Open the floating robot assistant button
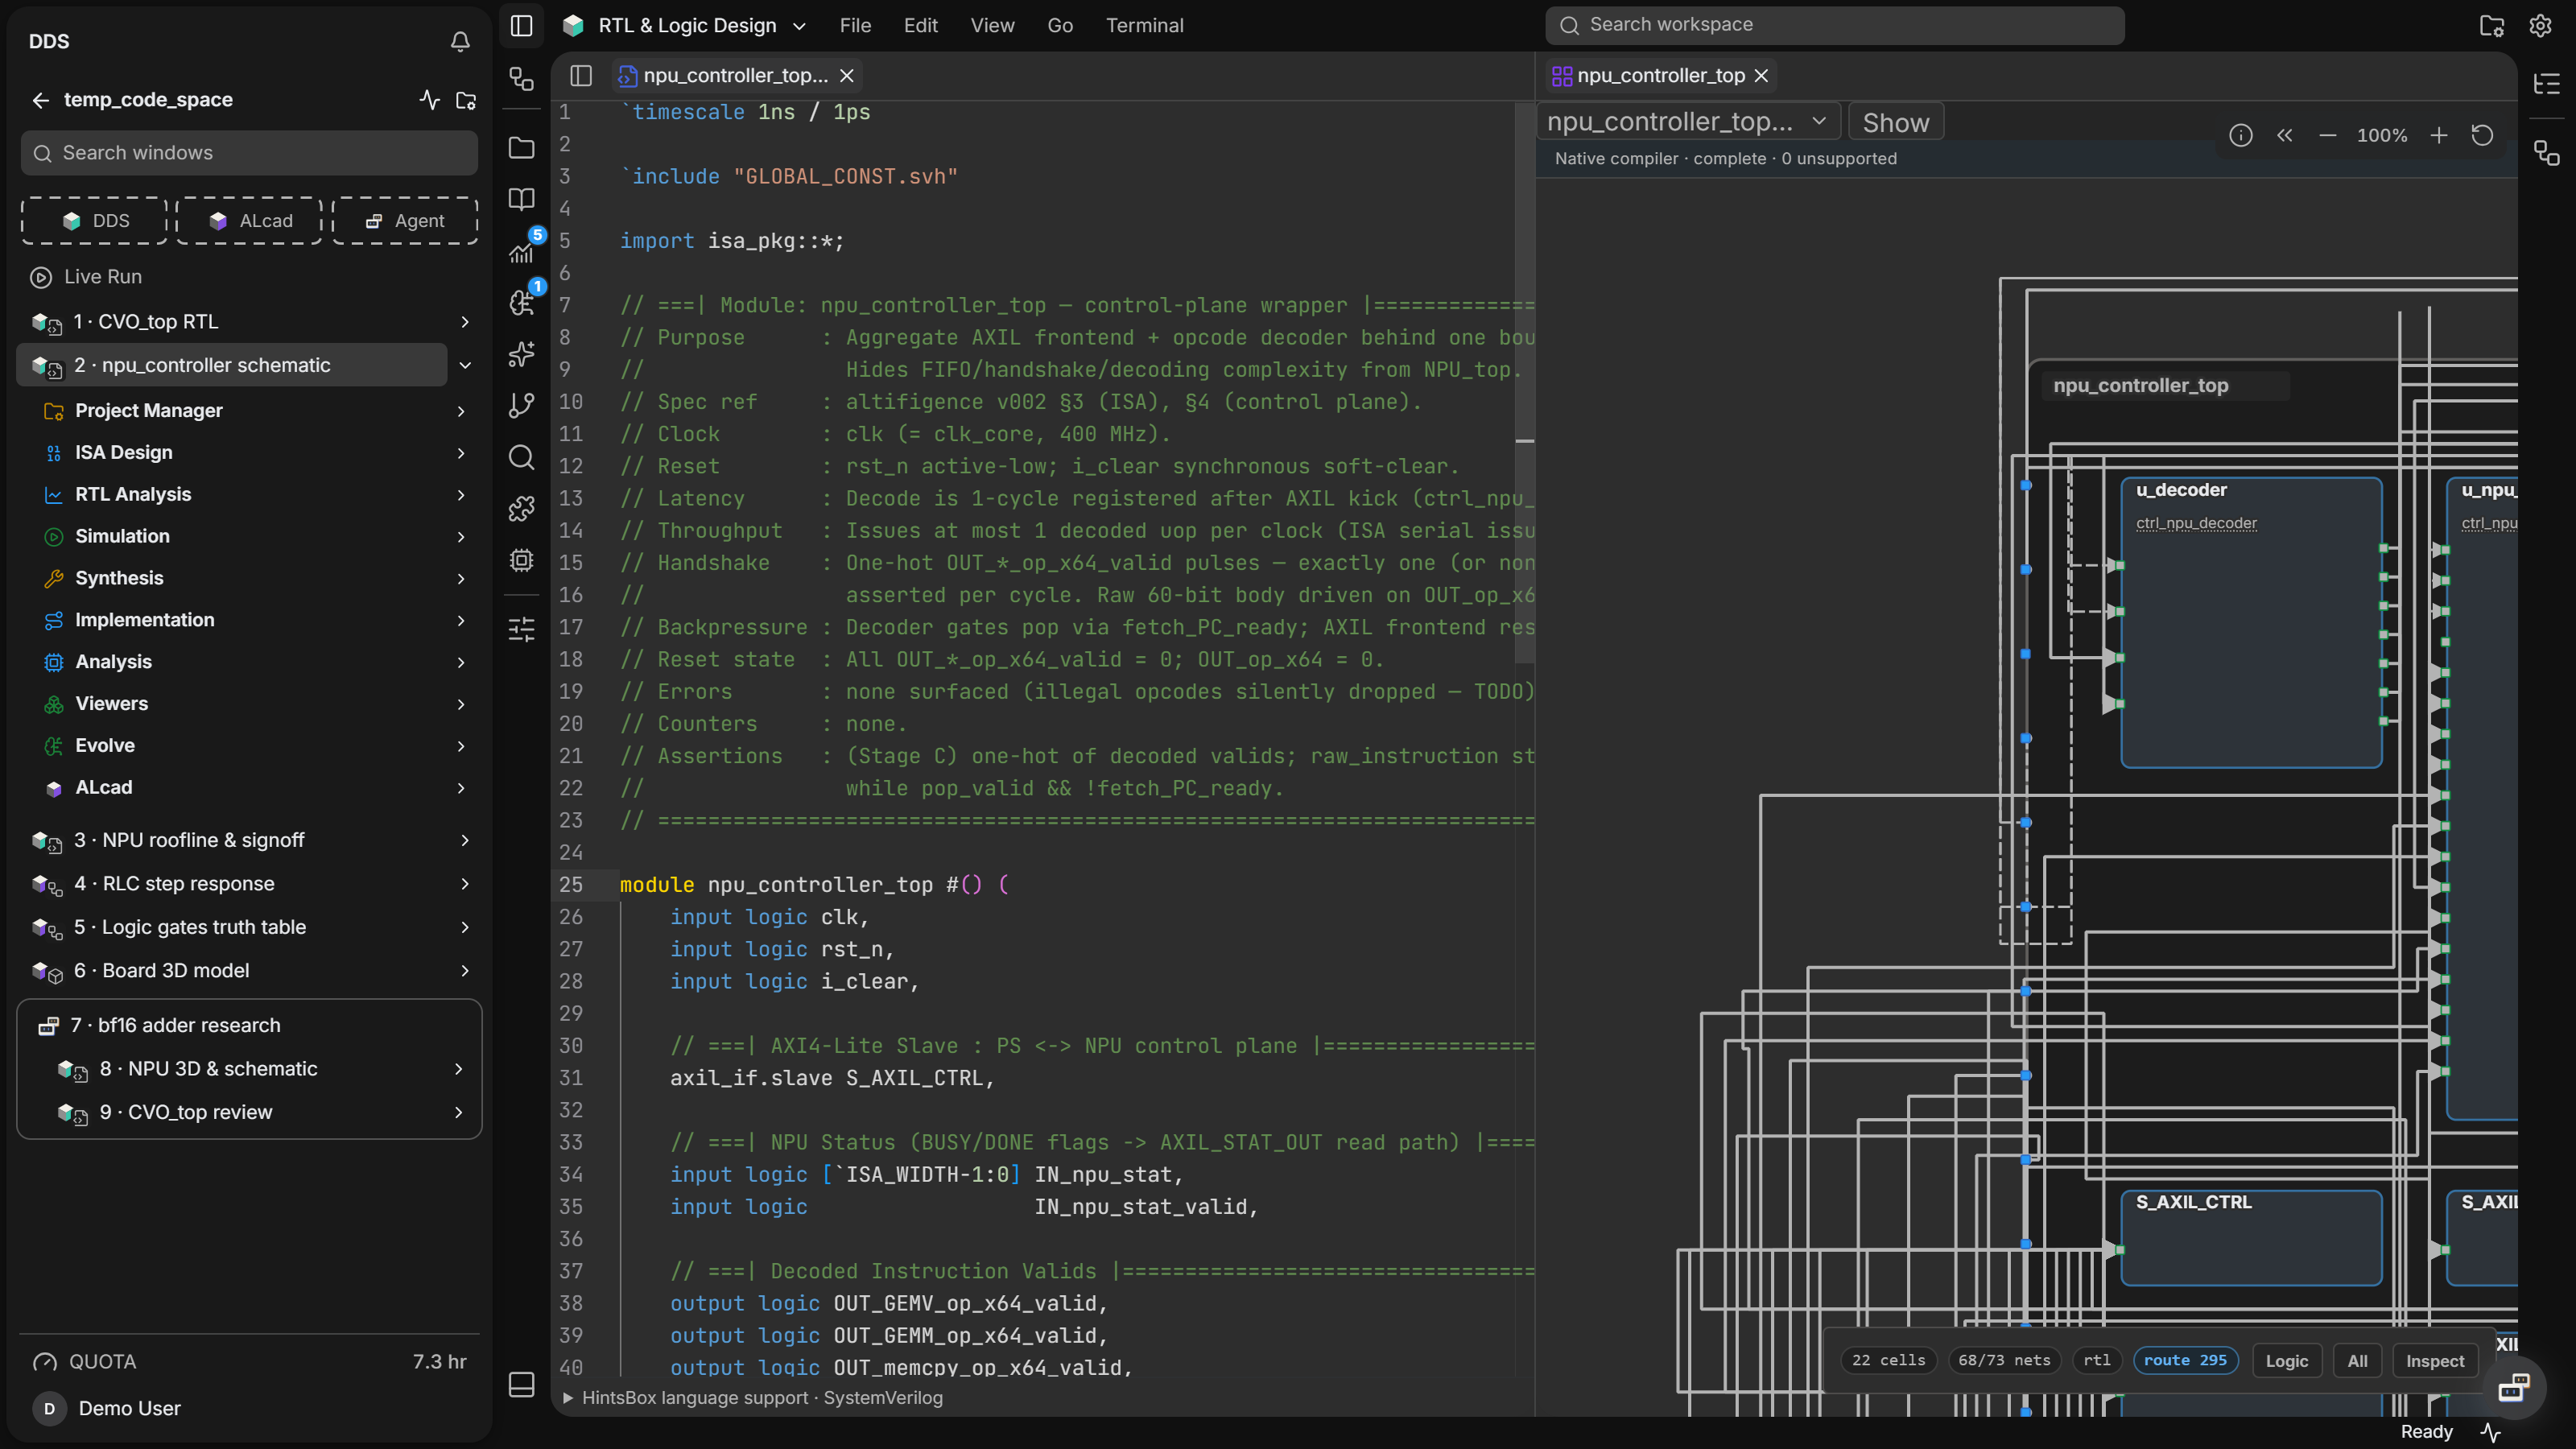 (2514, 1387)
